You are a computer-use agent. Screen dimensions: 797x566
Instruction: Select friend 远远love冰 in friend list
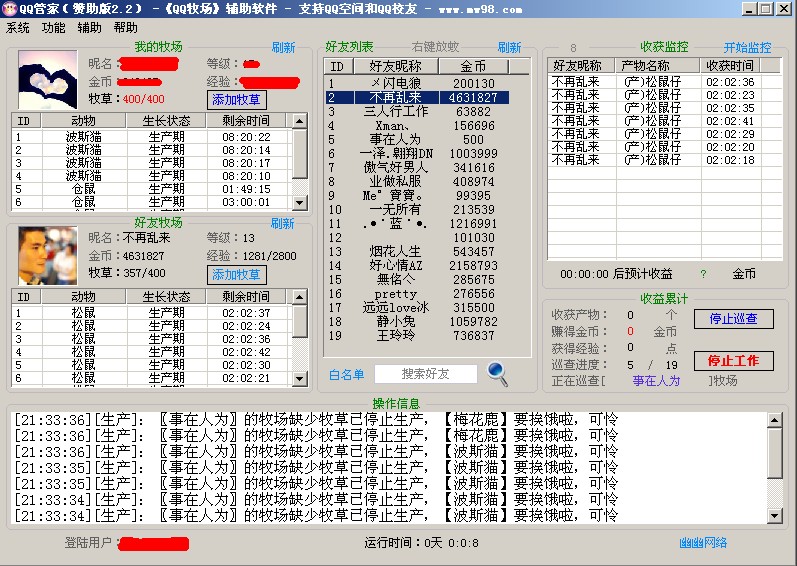click(x=417, y=307)
